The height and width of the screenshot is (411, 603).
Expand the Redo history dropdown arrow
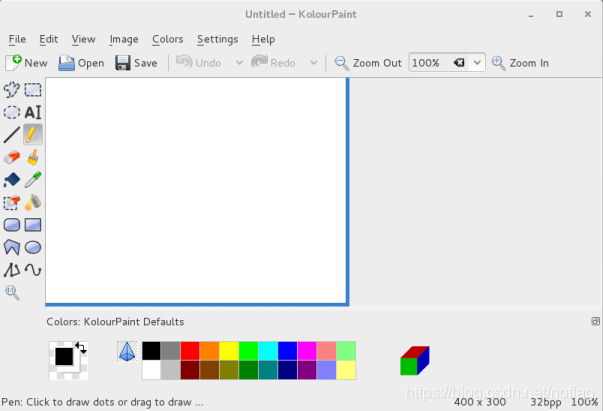click(x=314, y=63)
